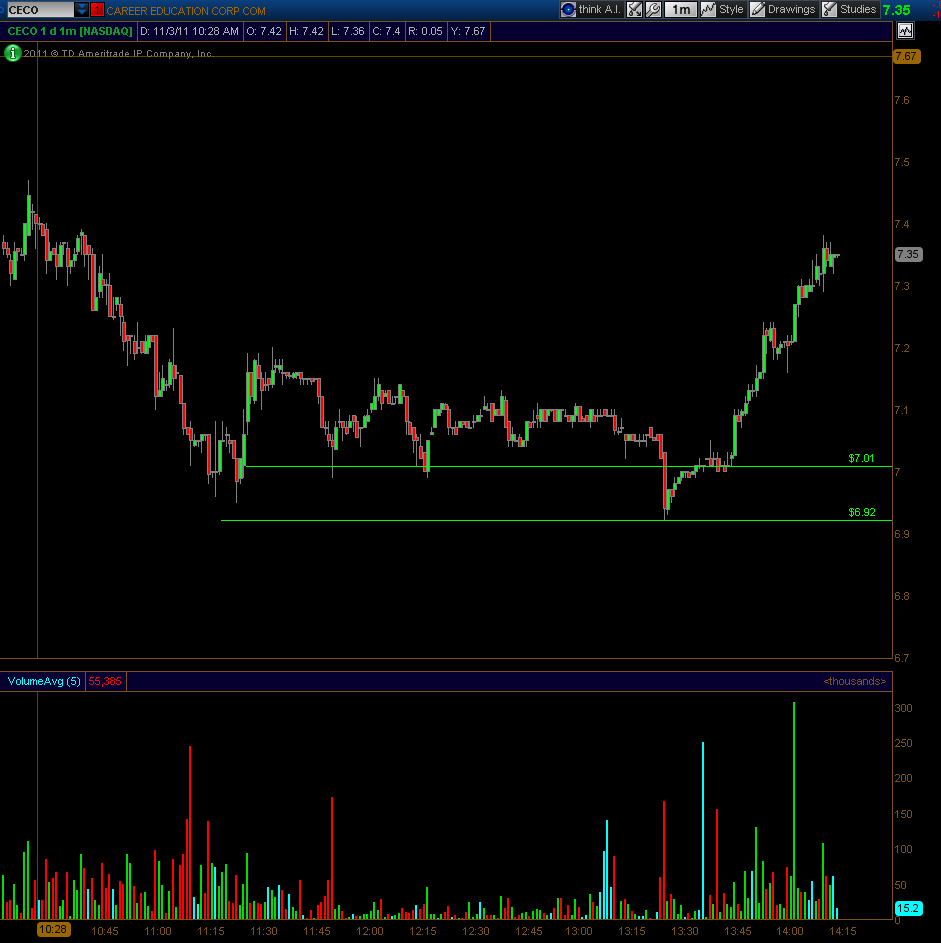Viewport: 941px width, 943px height.
Task: Click the 7.67 price bubble on axis
Action: pos(906,57)
